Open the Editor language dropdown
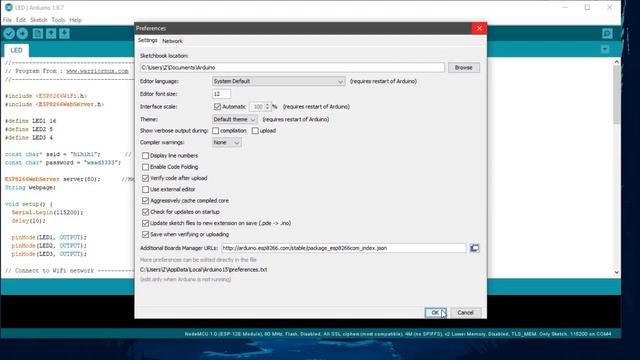Screen dimensions: 640x360 tap(278, 81)
